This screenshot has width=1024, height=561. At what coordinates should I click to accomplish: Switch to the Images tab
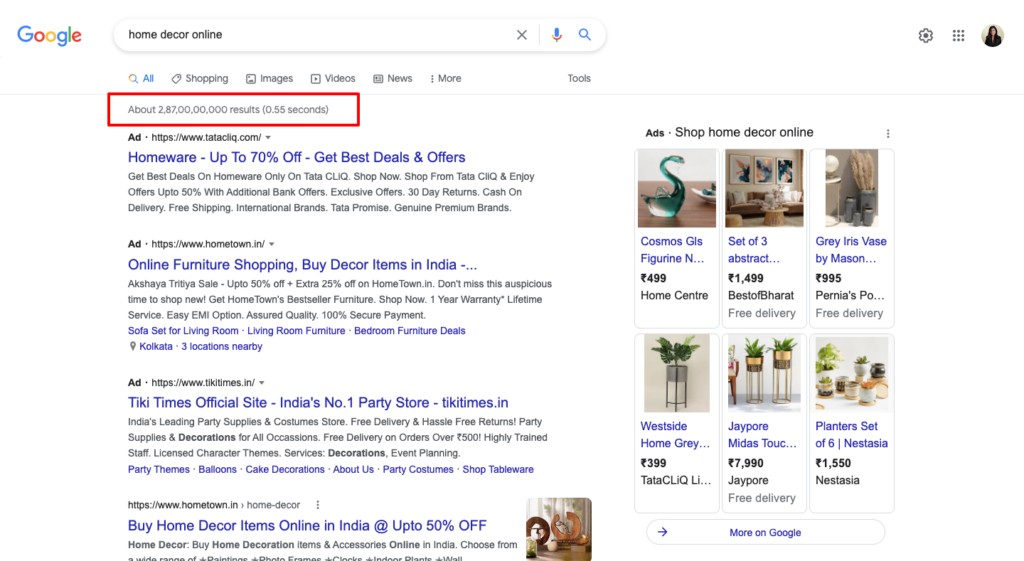(x=269, y=78)
